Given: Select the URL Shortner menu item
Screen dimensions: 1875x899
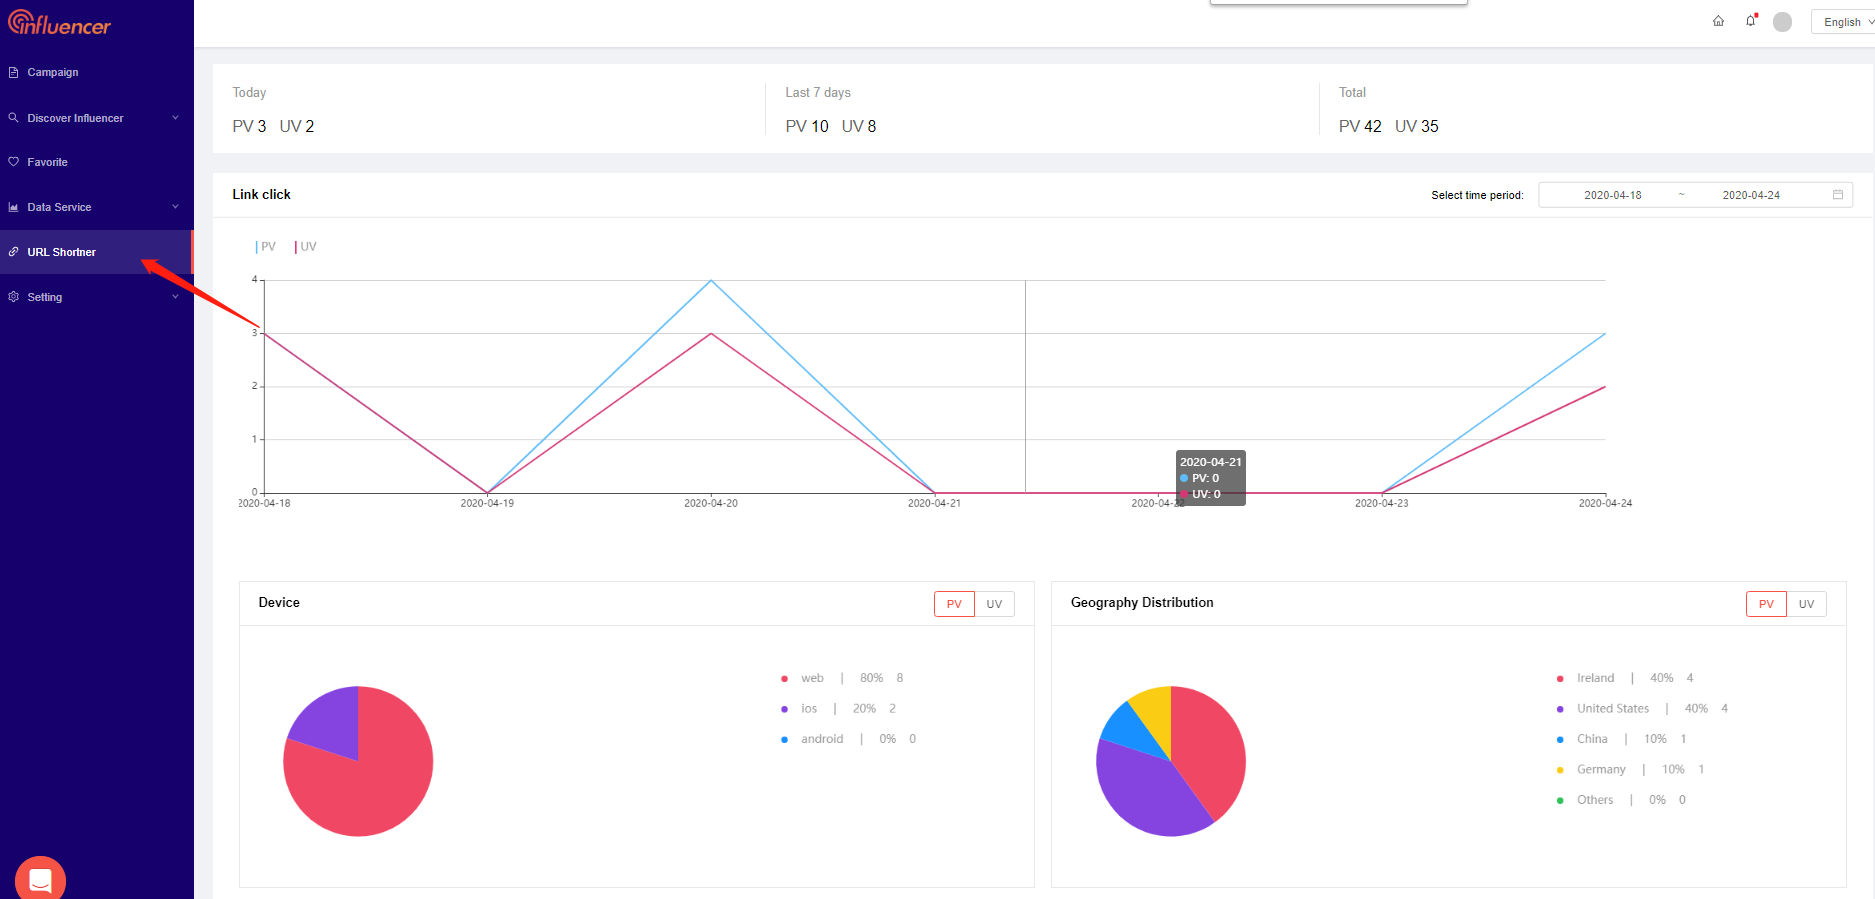Looking at the screenshot, I should (96, 252).
